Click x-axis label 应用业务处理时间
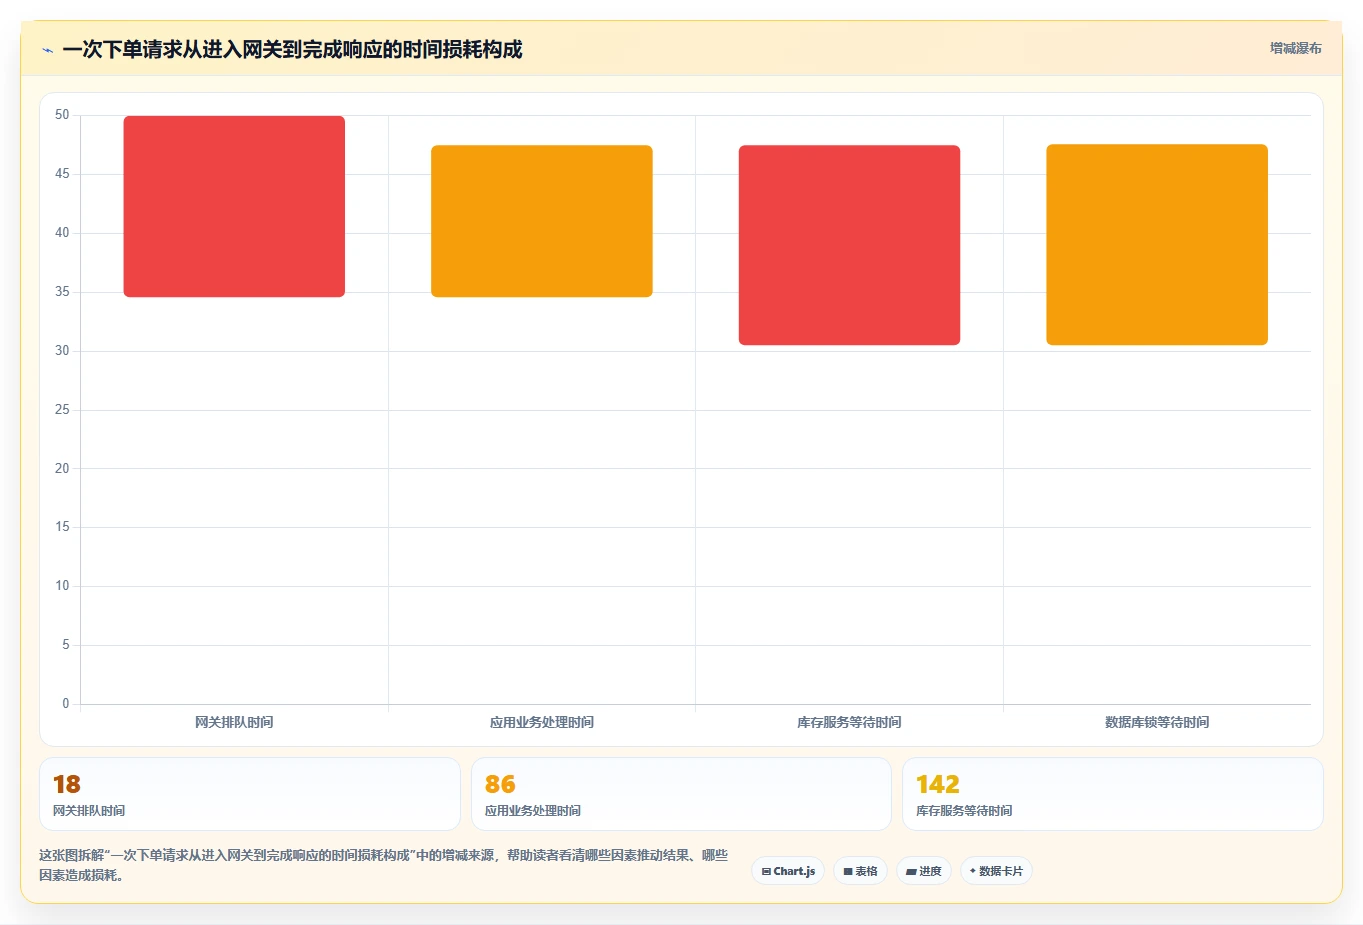This screenshot has width=1363, height=925. [542, 722]
